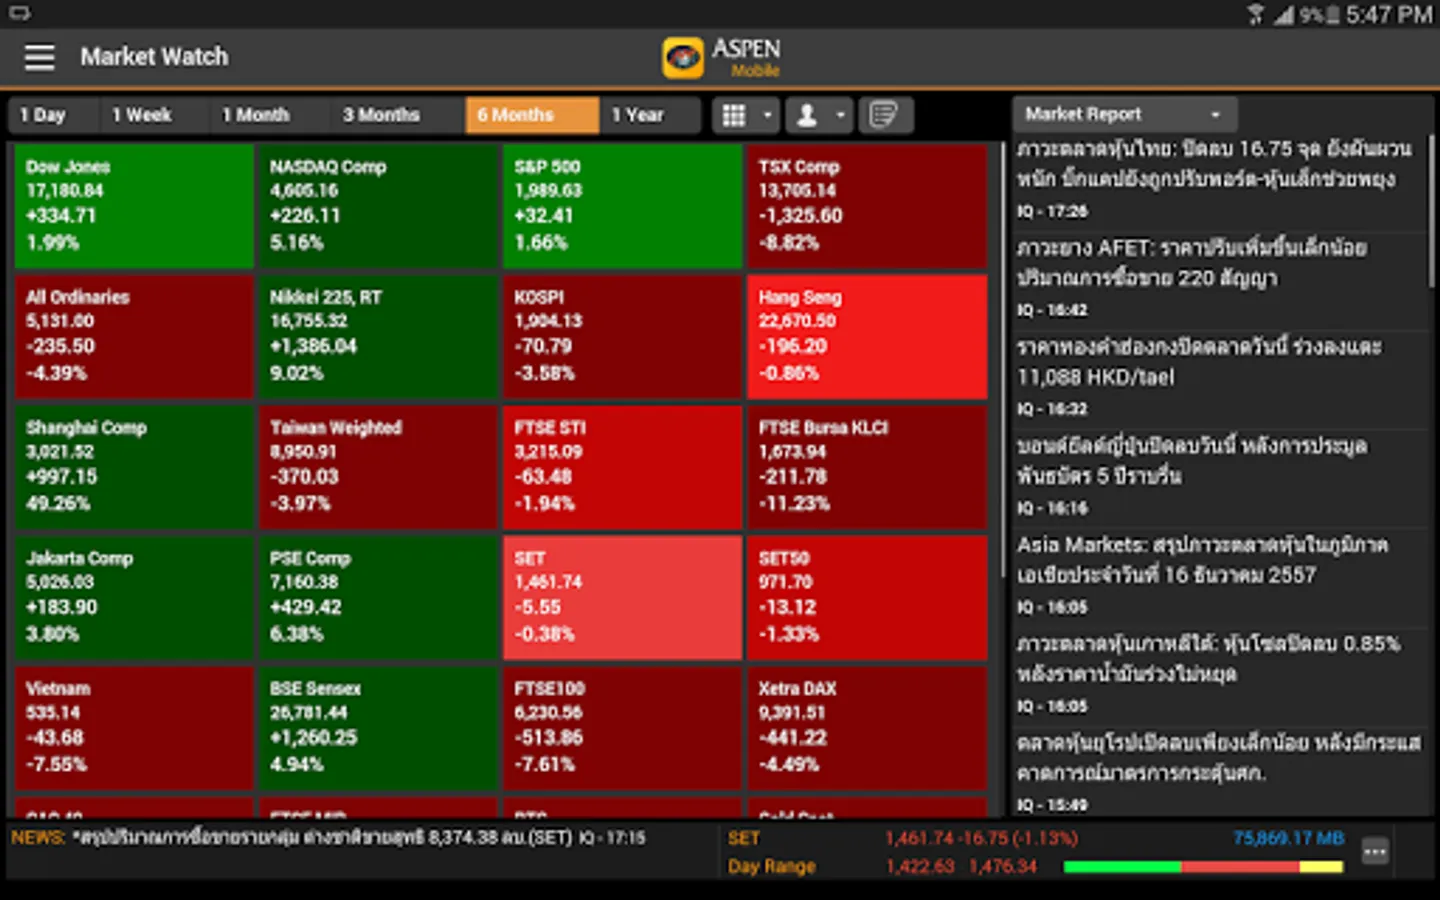This screenshot has width=1440, height=900.
Task: Tap the Day Range low value 1,422.63
Action: pos(920,867)
